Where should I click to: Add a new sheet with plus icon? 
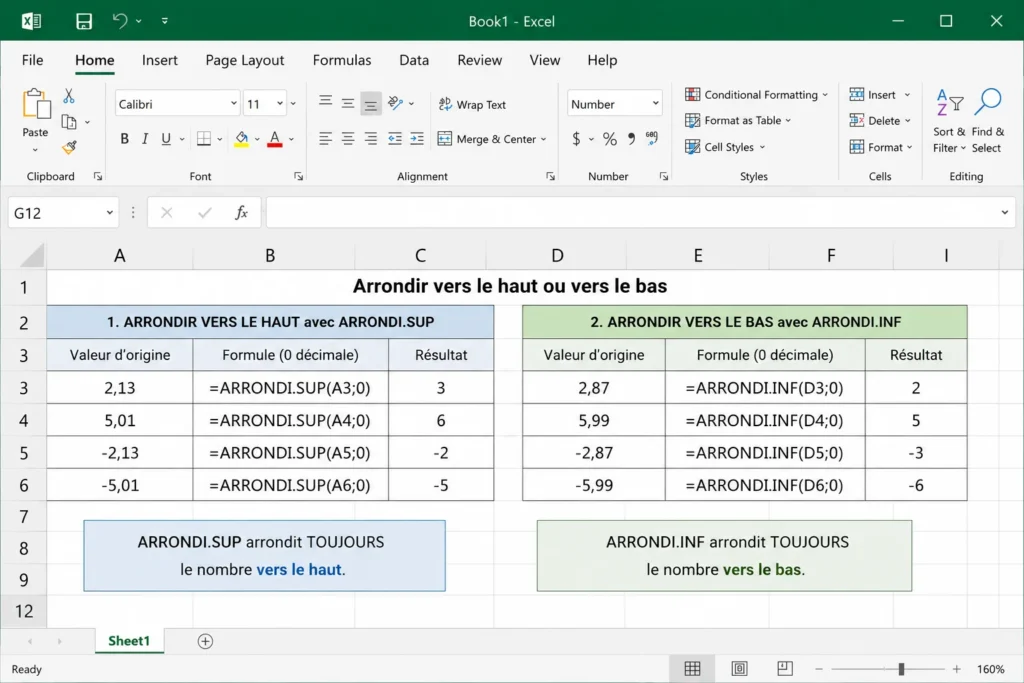205,641
